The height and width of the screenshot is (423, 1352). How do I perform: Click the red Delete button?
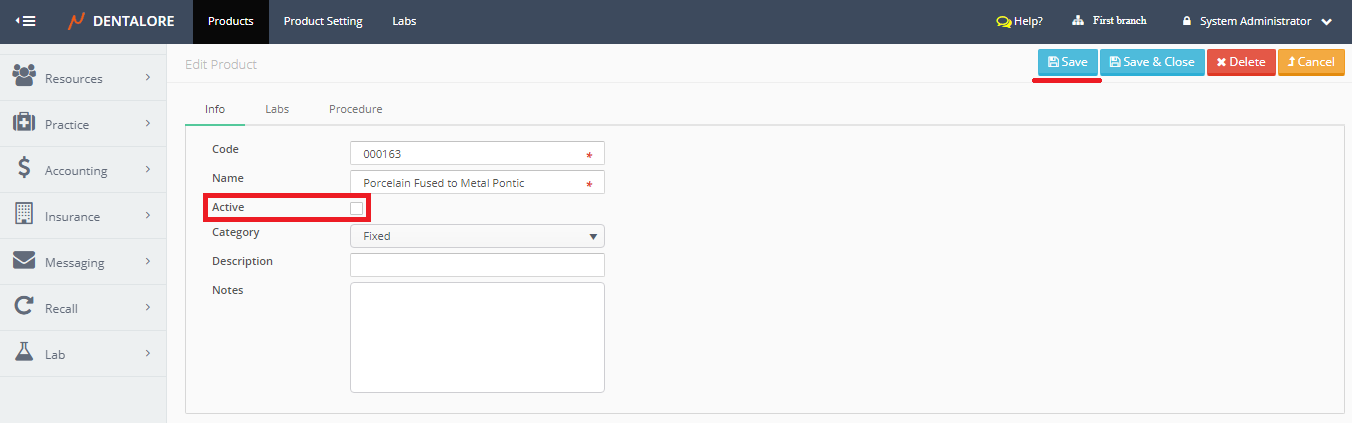coord(1240,62)
